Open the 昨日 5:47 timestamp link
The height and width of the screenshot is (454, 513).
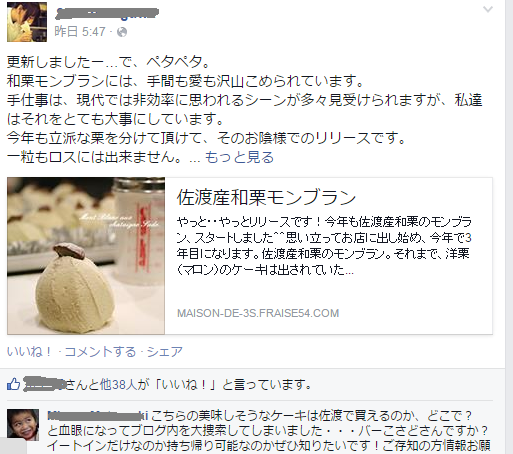click(x=80, y=32)
